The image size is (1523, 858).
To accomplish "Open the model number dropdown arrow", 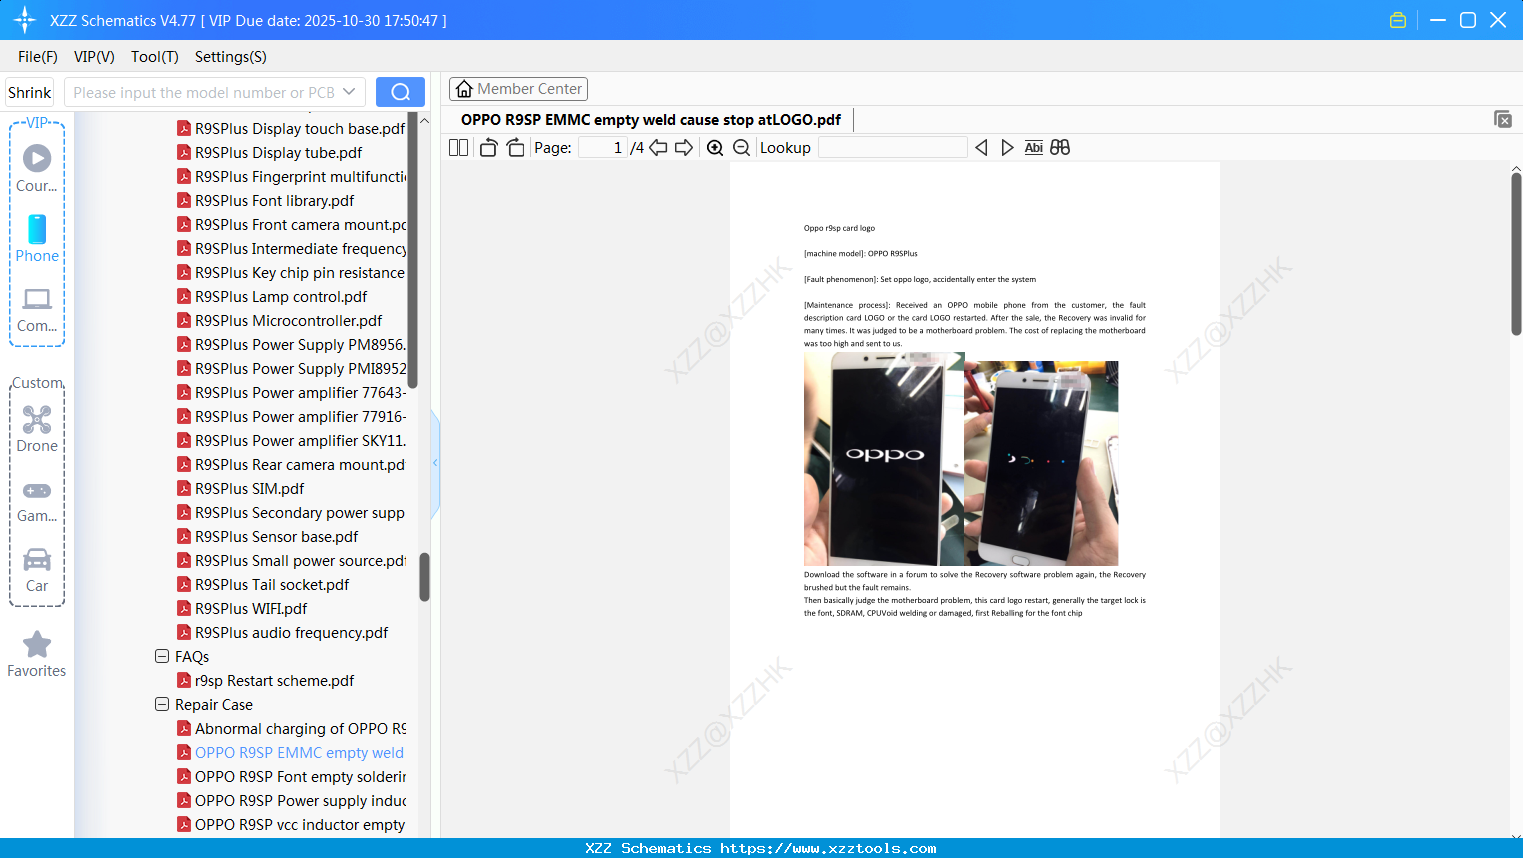I will (x=349, y=92).
